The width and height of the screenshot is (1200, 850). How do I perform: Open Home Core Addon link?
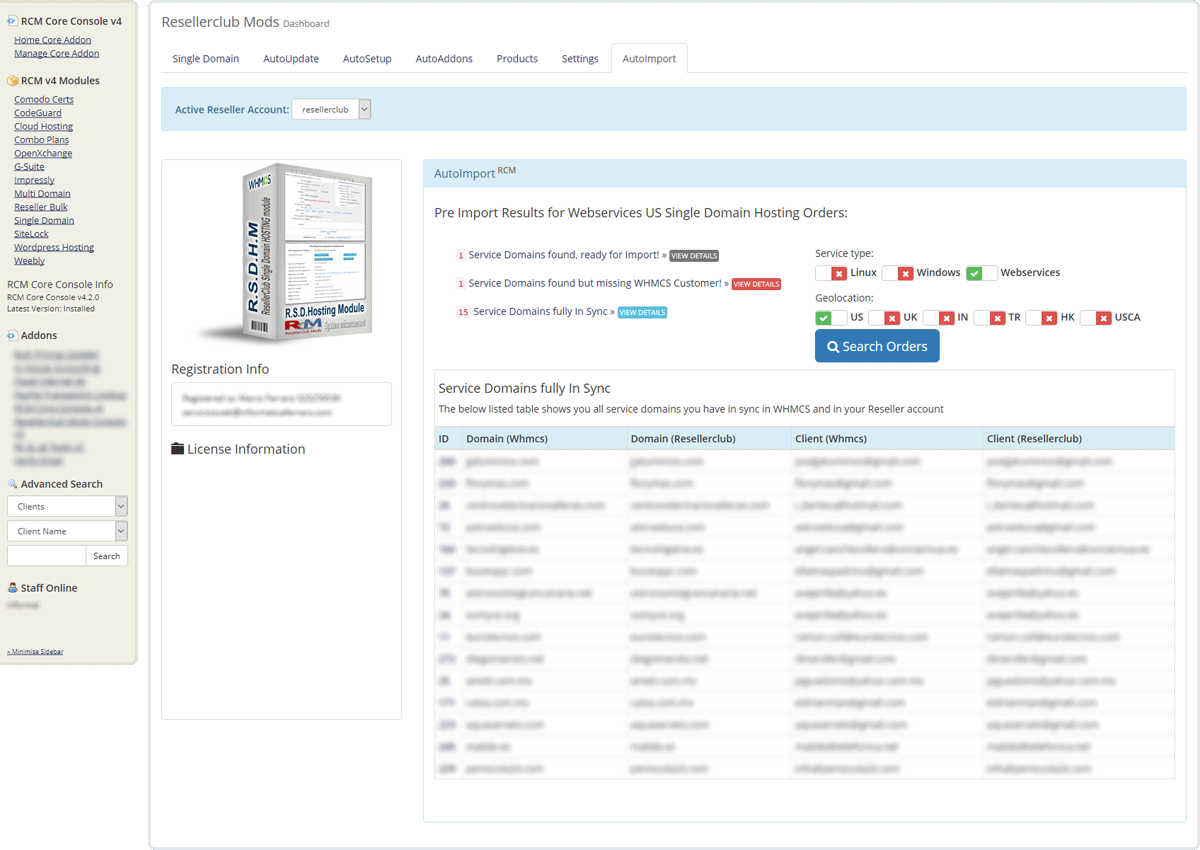52,40
